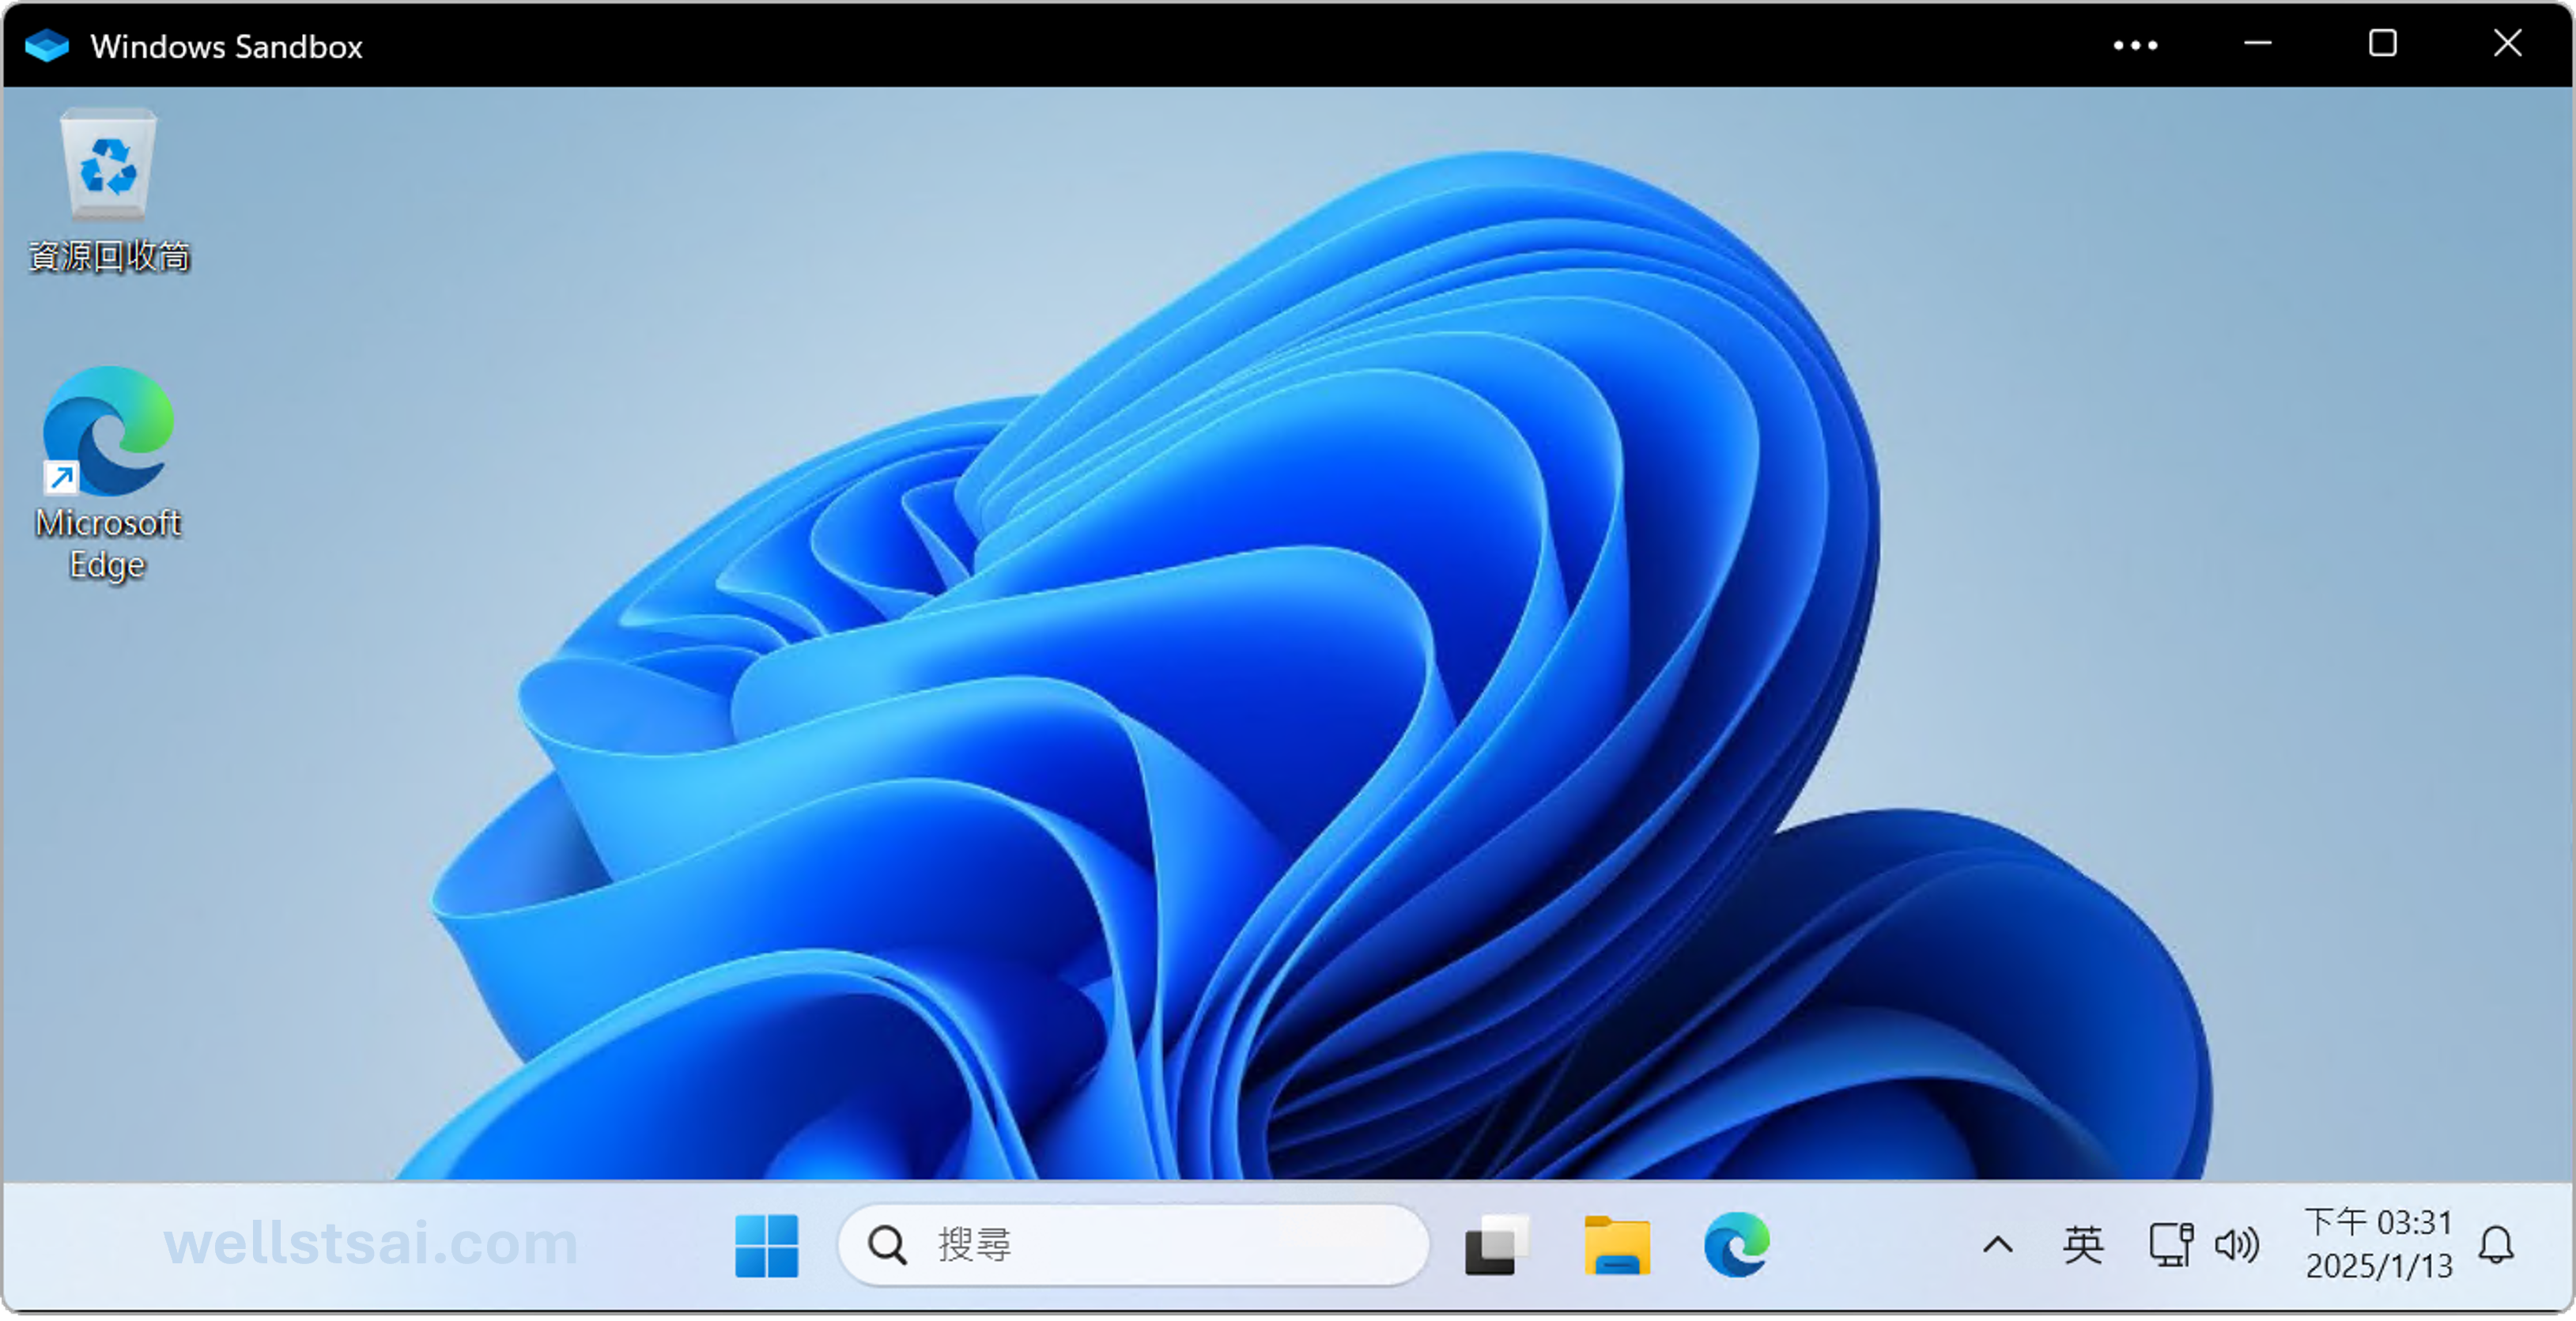Select the Recycle Bin desktop icon
This screenshot has height=1321, width=2576.
pyautogui.click(x=108, y=189)
